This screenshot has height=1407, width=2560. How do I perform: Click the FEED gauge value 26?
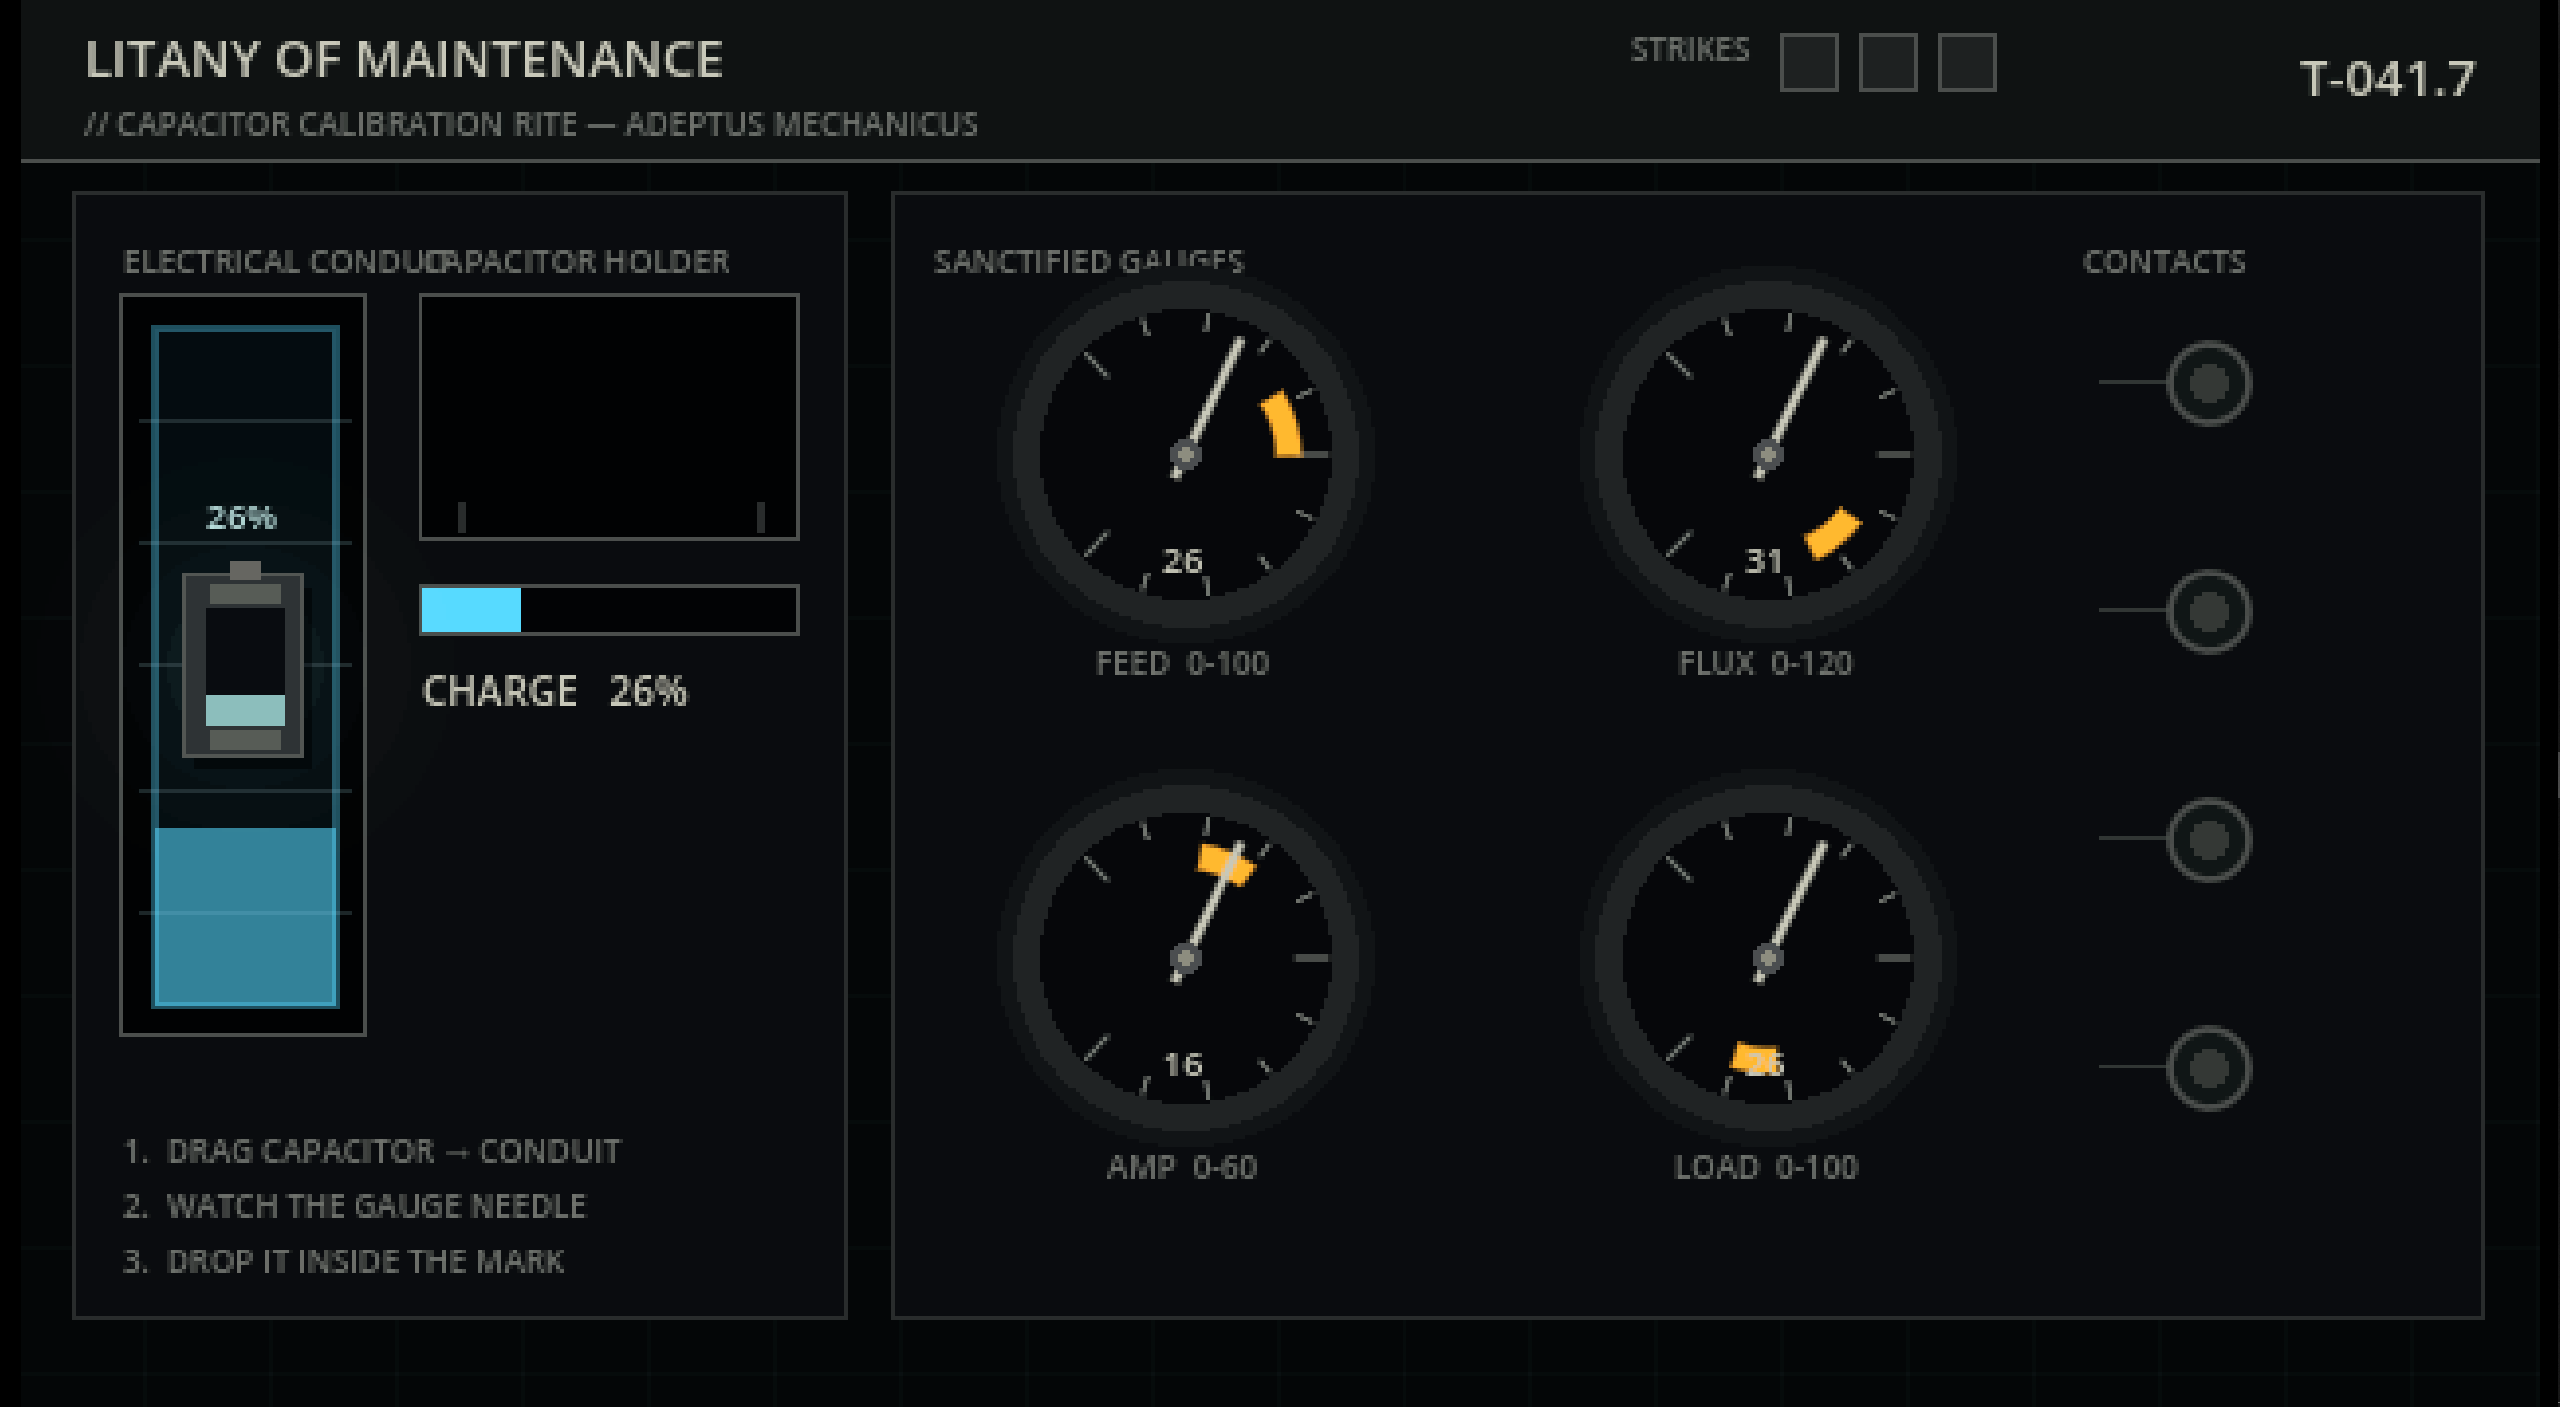click(1182, 561)
